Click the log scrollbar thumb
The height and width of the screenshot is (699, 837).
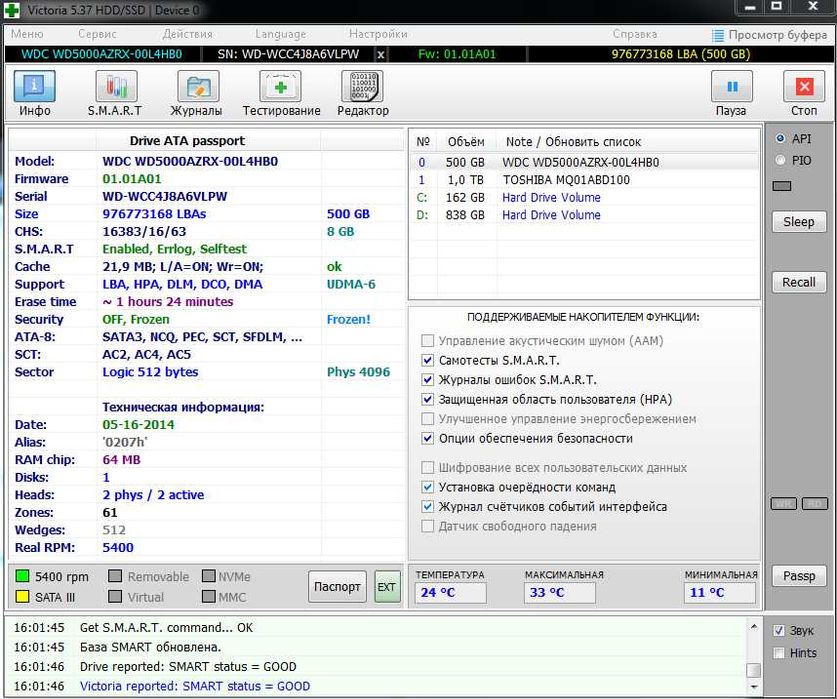click(x=754, y=670)
